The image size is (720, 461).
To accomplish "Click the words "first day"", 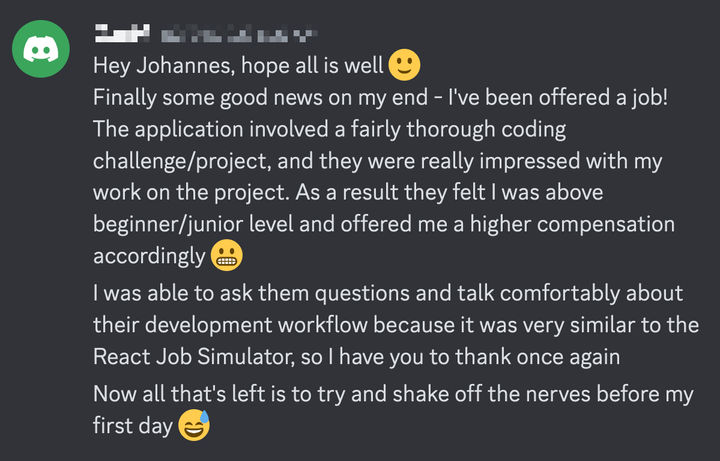I will (x=132, y=426).
